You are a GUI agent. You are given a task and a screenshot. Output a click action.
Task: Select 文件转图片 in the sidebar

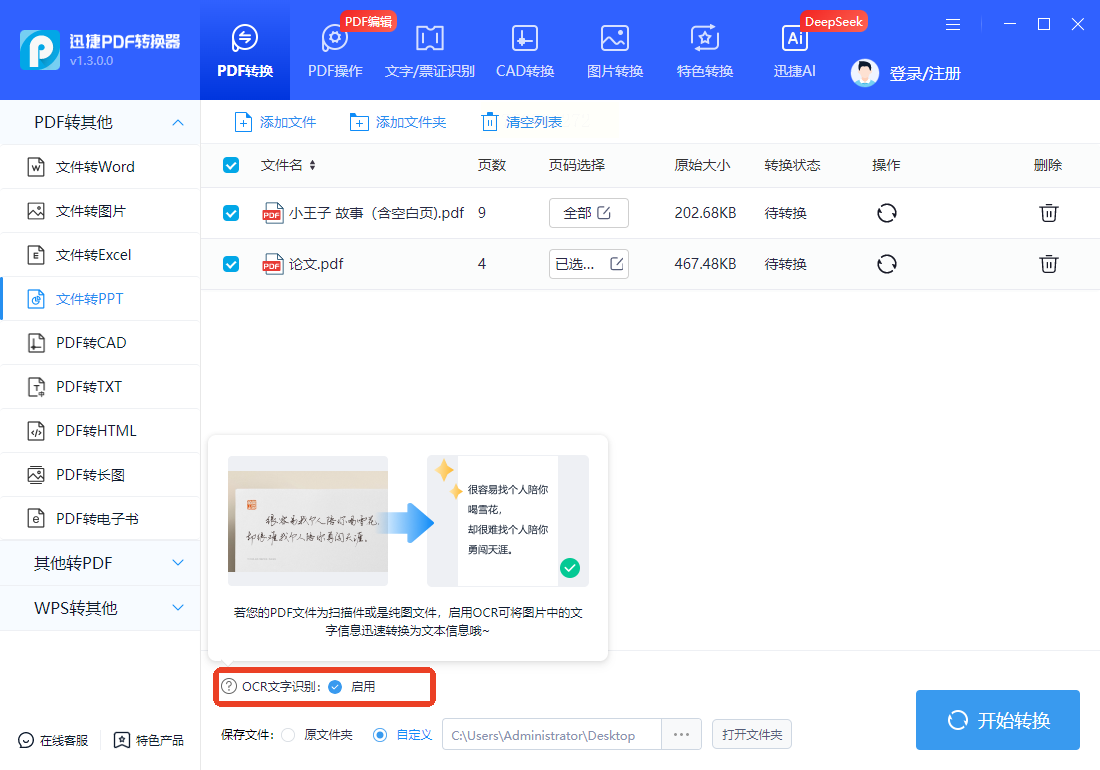coord(100,211)
